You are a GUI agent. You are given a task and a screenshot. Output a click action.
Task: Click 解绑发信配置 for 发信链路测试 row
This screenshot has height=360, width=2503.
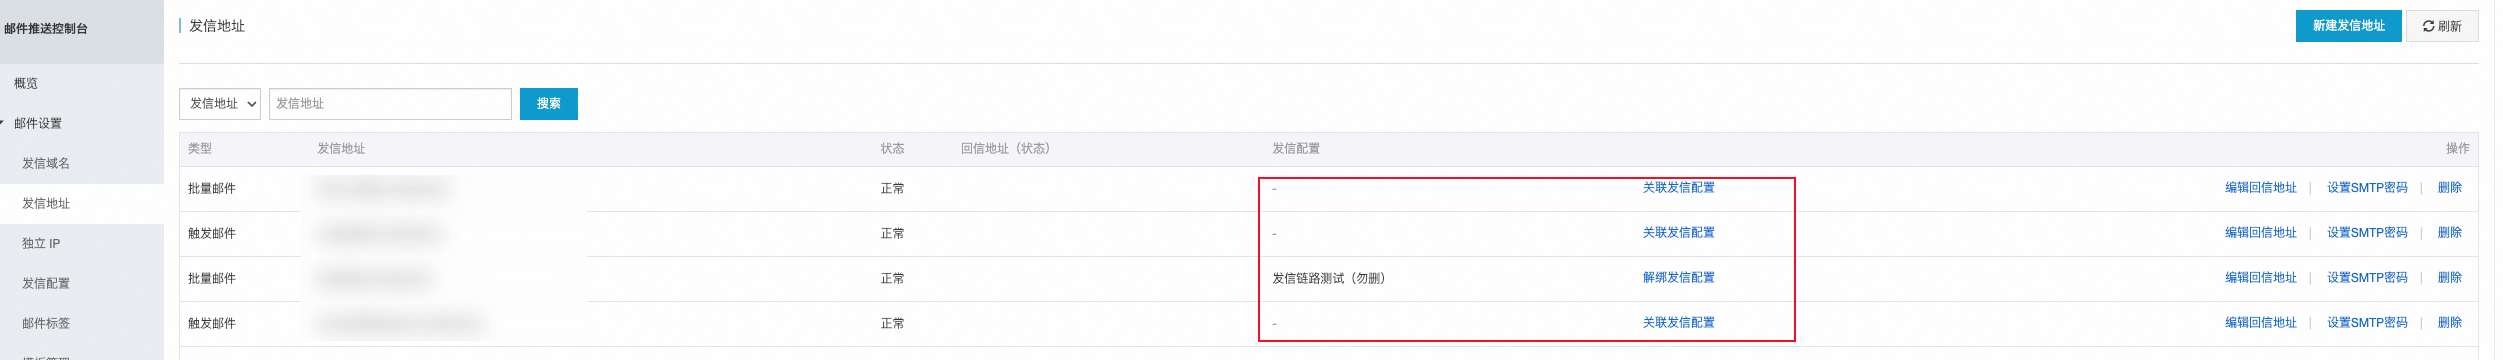(1678, 278)
